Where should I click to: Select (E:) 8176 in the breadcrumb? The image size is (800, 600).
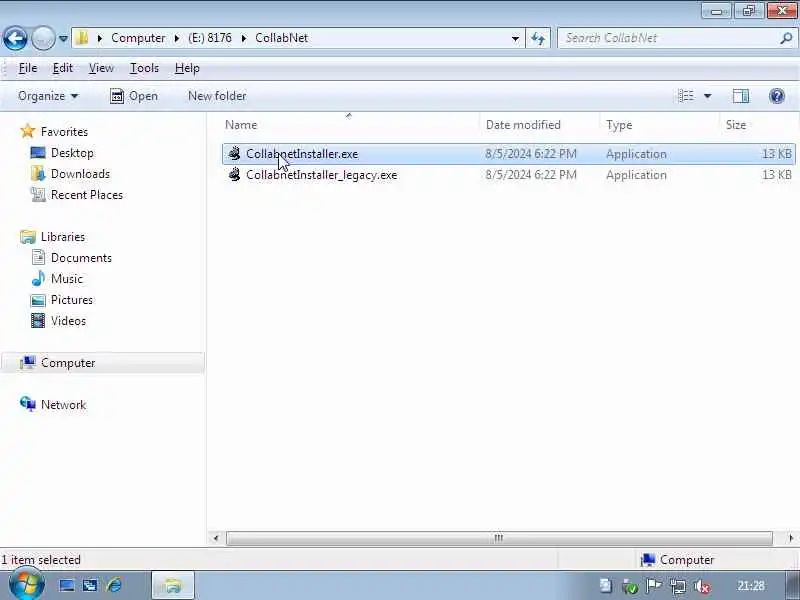[x=210, y=38]
